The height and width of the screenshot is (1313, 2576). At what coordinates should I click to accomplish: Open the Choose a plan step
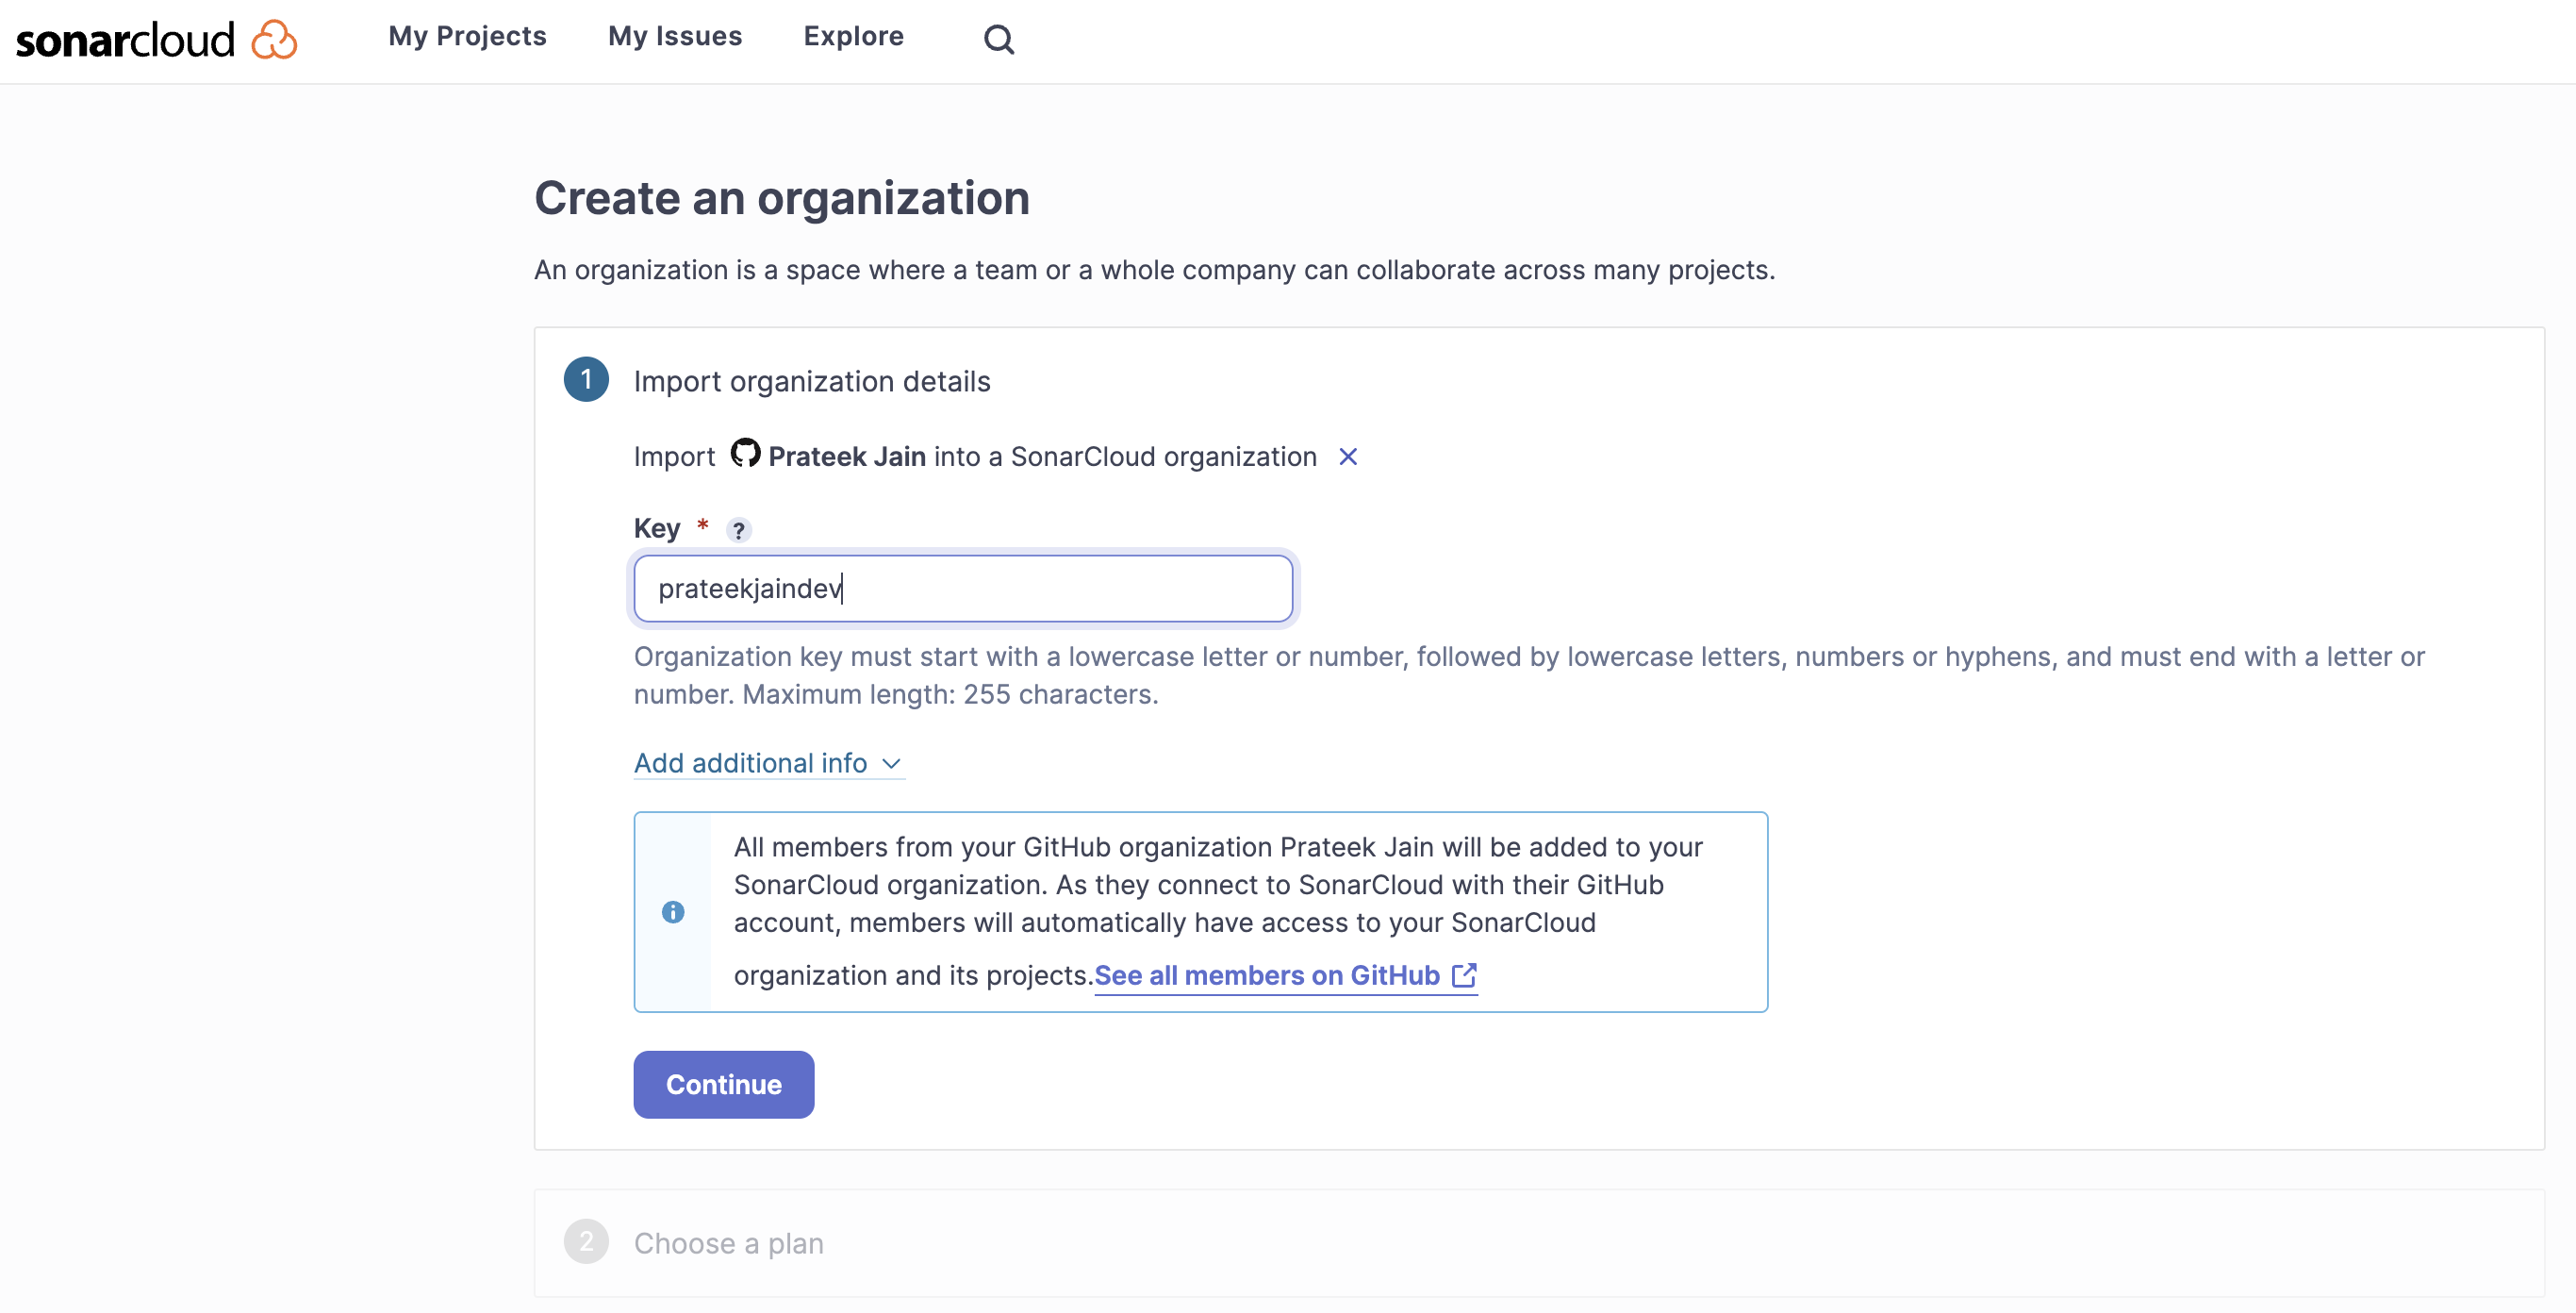(728, 1243)
